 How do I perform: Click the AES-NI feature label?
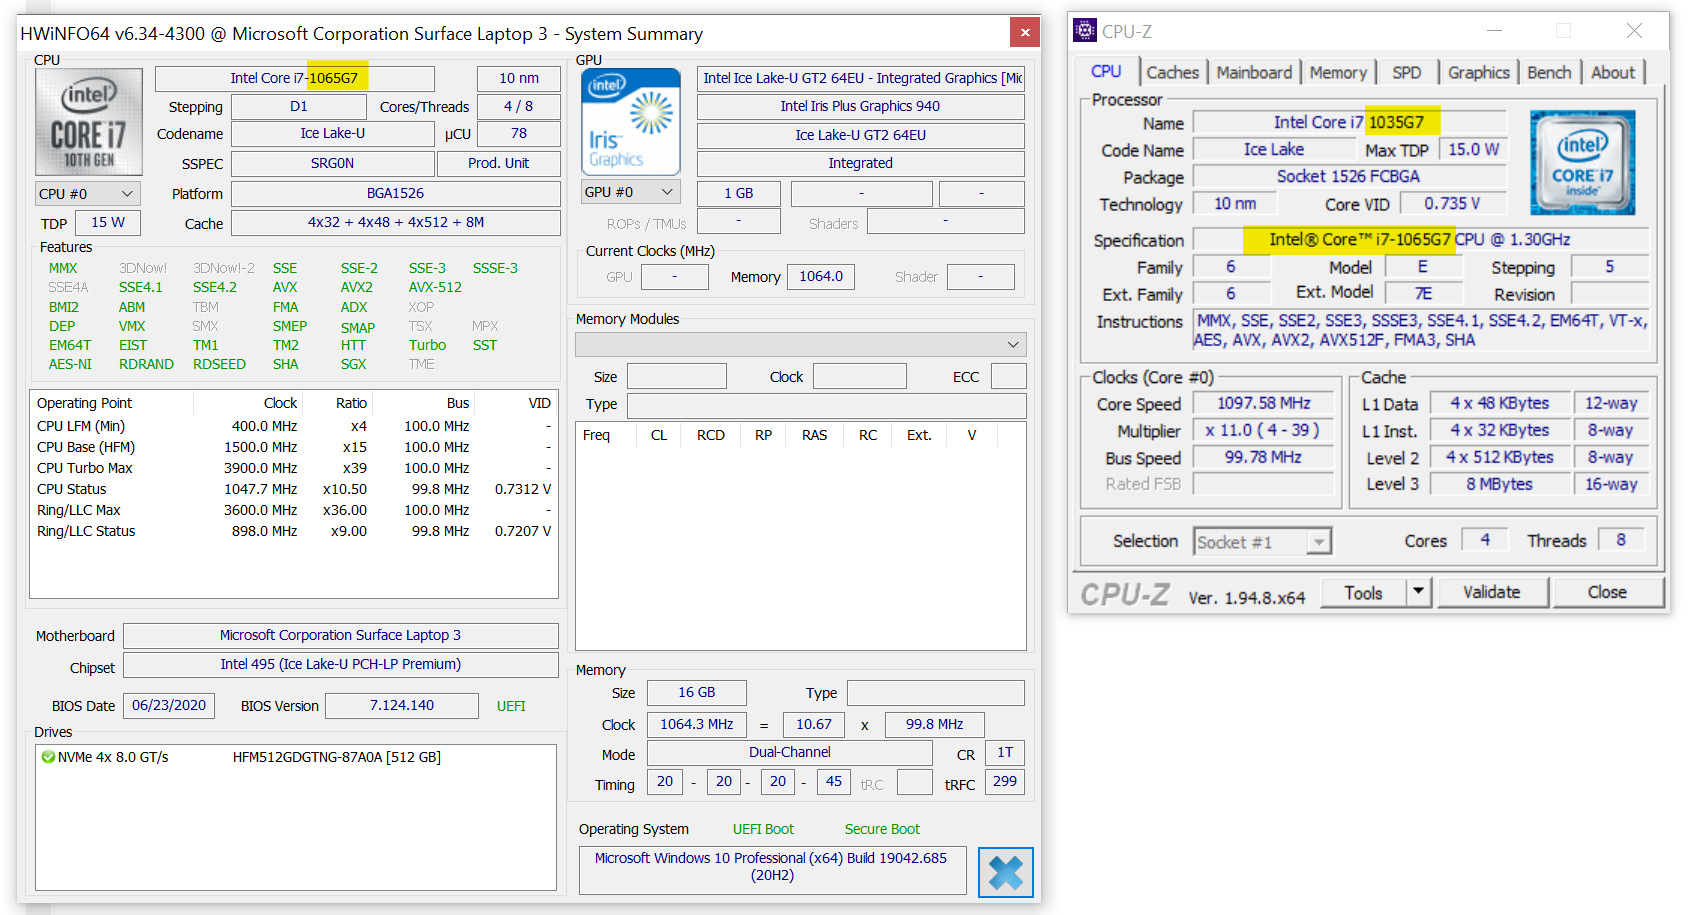tap(70, 364)
